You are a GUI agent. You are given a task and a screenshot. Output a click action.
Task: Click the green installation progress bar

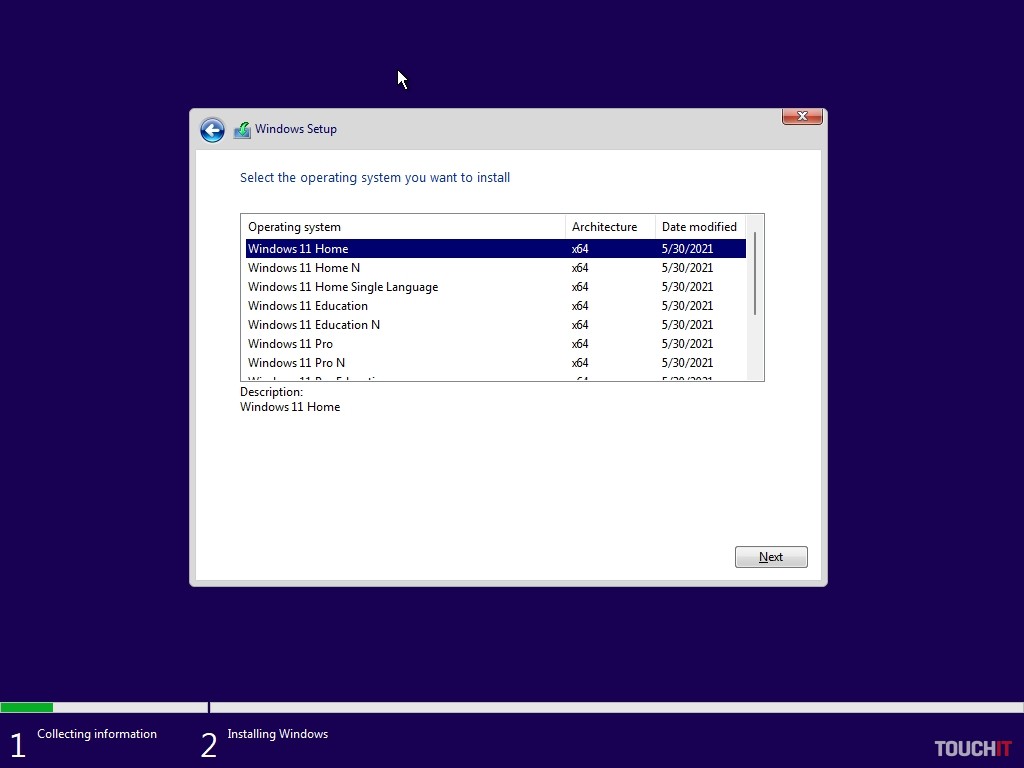click(27, 707)
